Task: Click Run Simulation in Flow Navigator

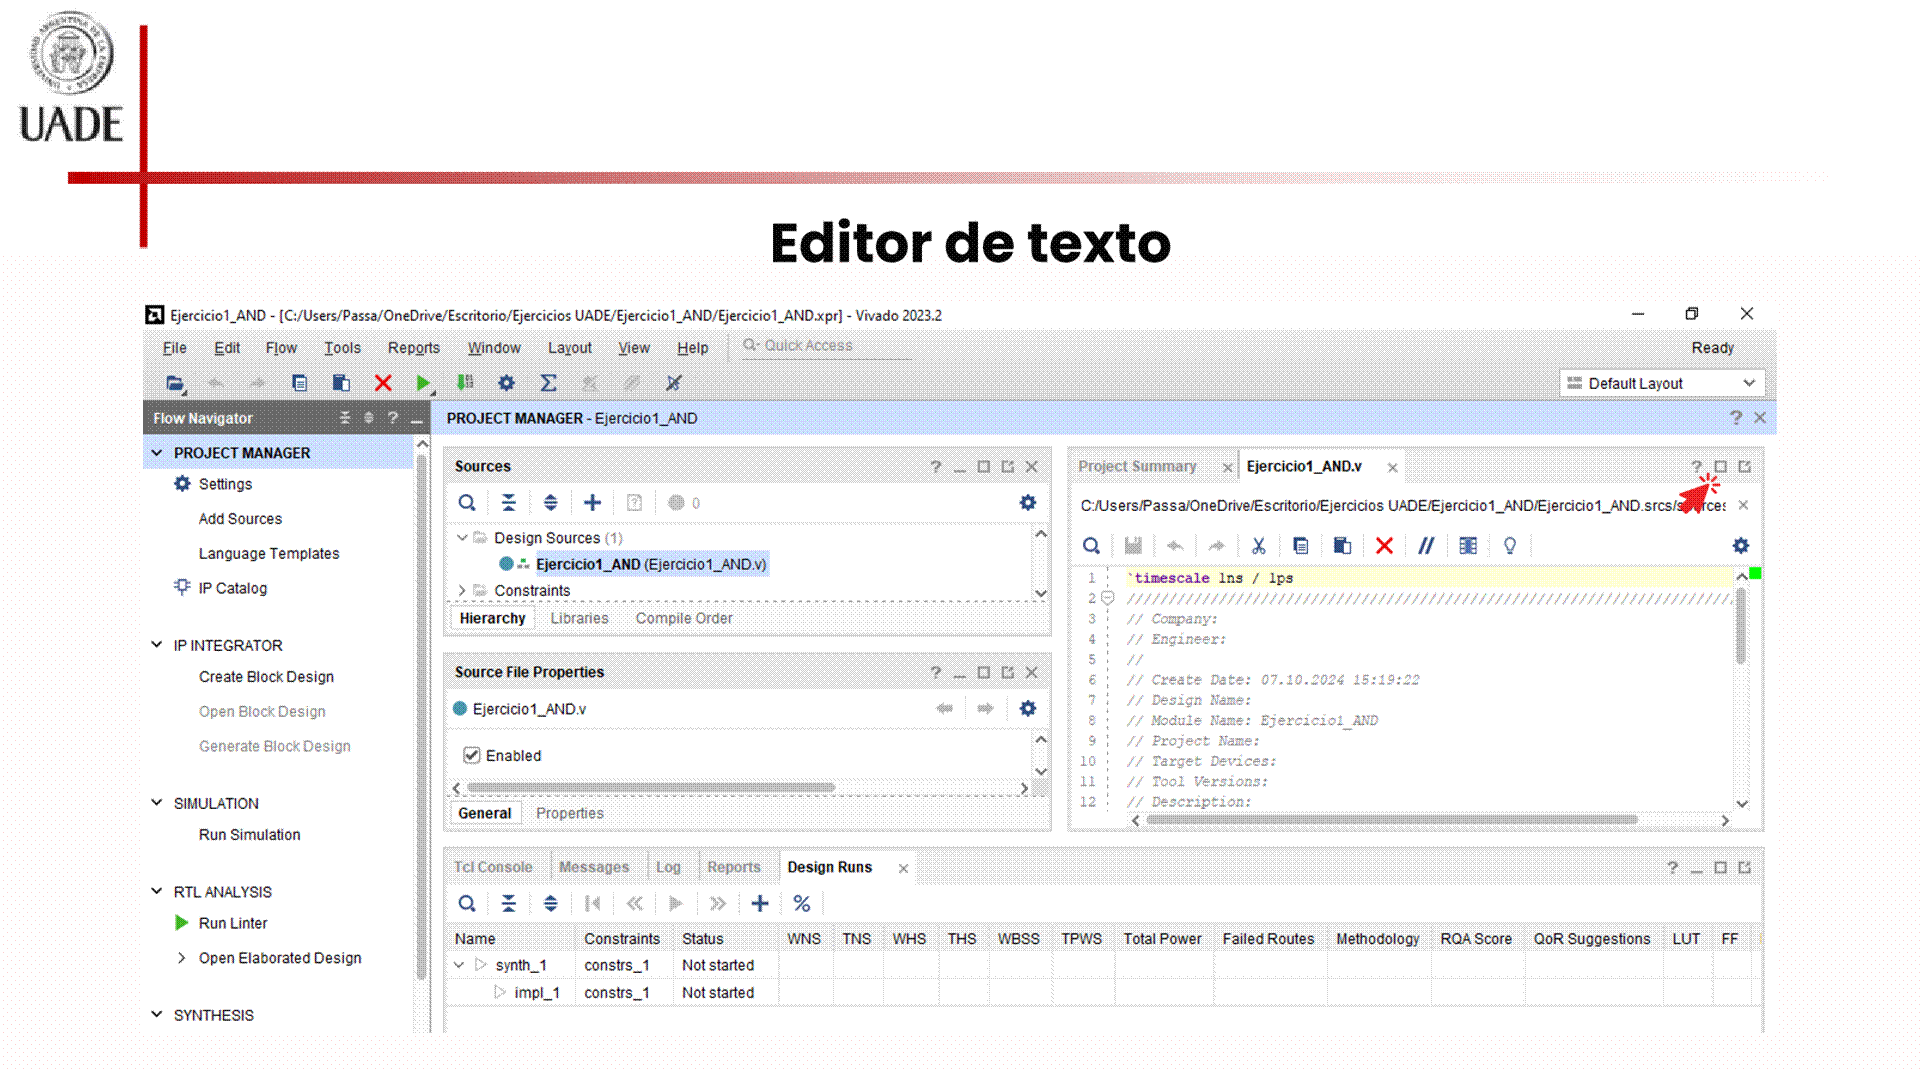Action: [x=249, y=835]
